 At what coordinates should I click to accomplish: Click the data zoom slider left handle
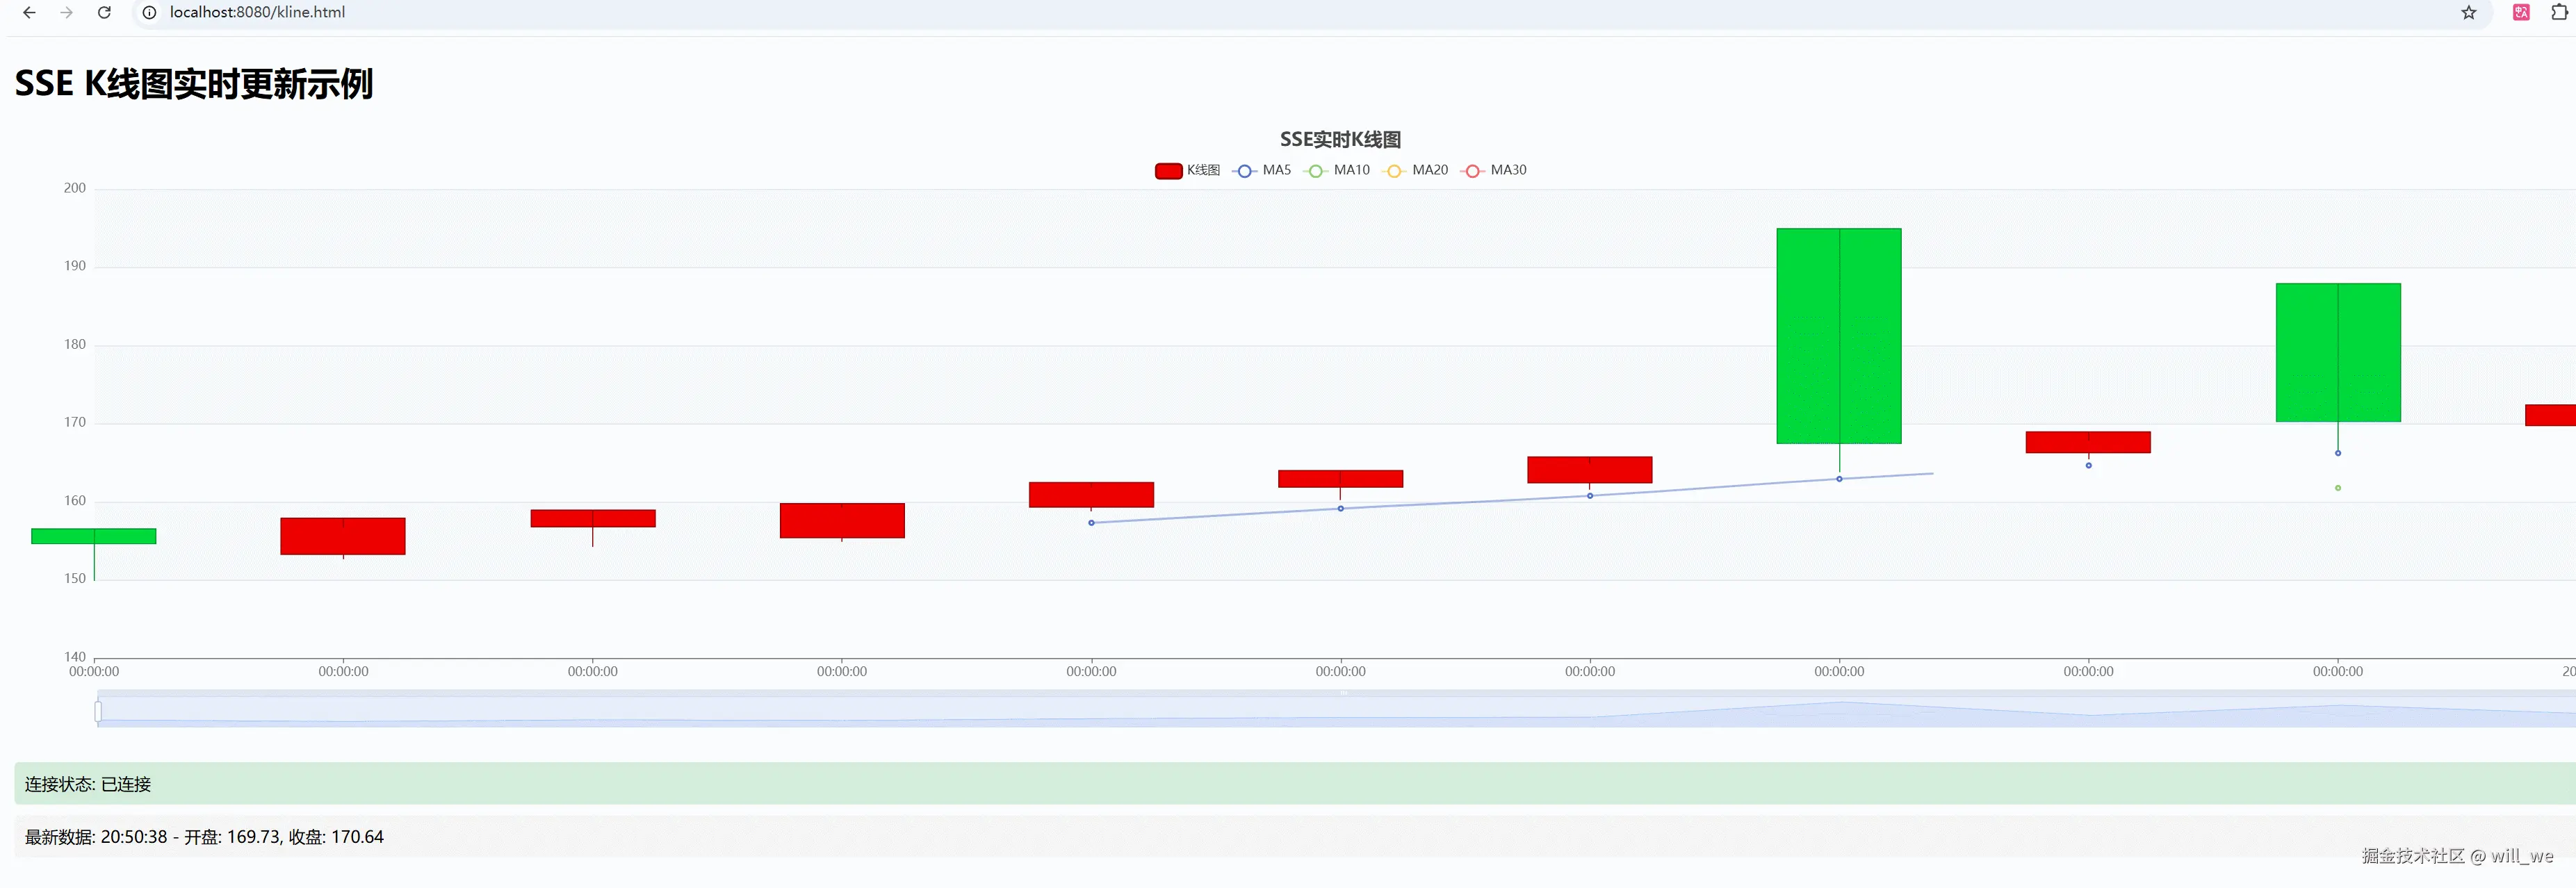(98, 711)
